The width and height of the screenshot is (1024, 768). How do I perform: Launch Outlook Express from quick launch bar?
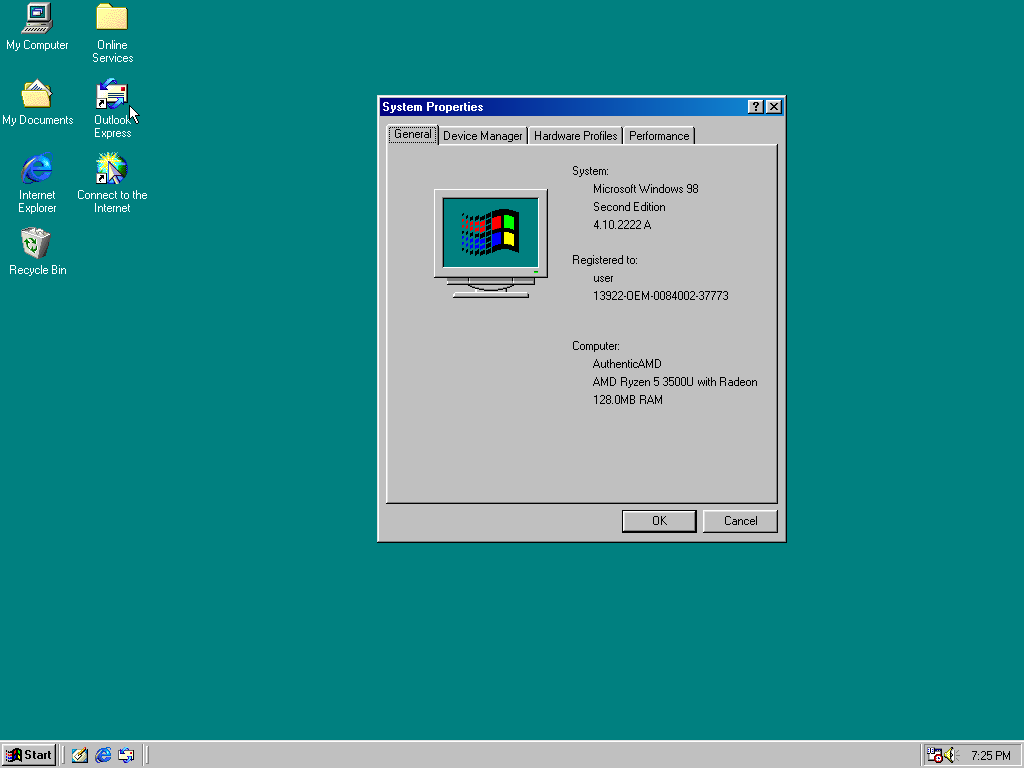[x=126, y=755]
